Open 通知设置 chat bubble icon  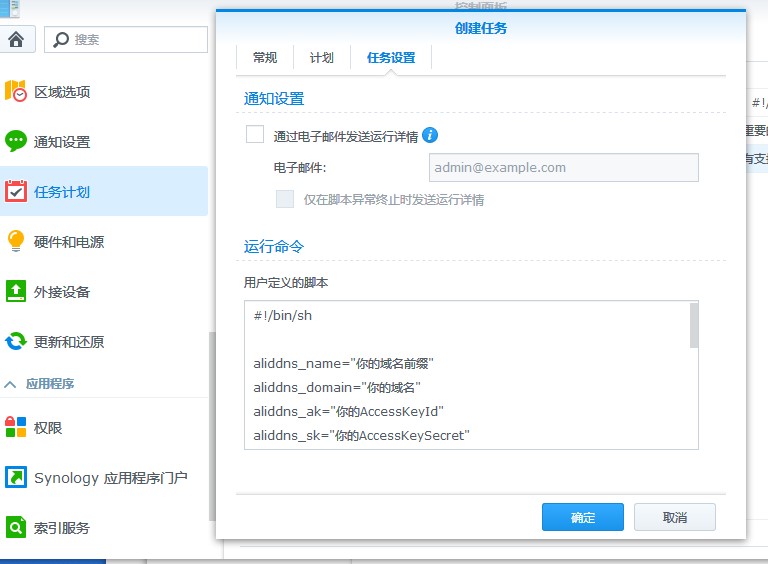16,142
